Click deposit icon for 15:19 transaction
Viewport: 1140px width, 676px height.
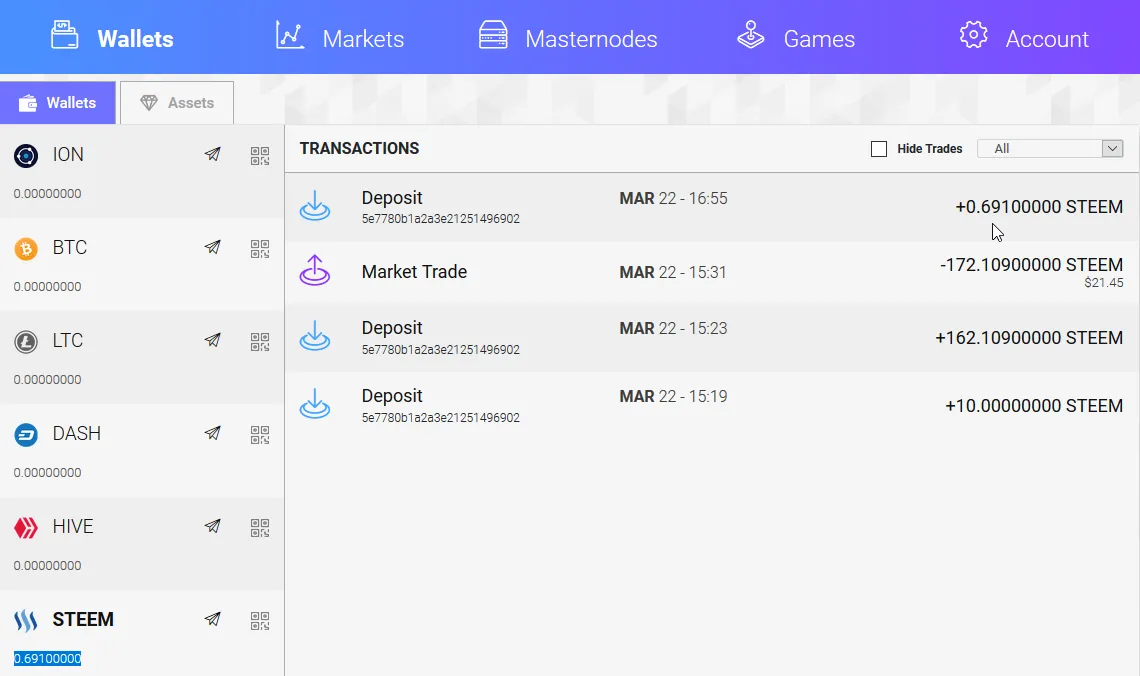point(315,403)
